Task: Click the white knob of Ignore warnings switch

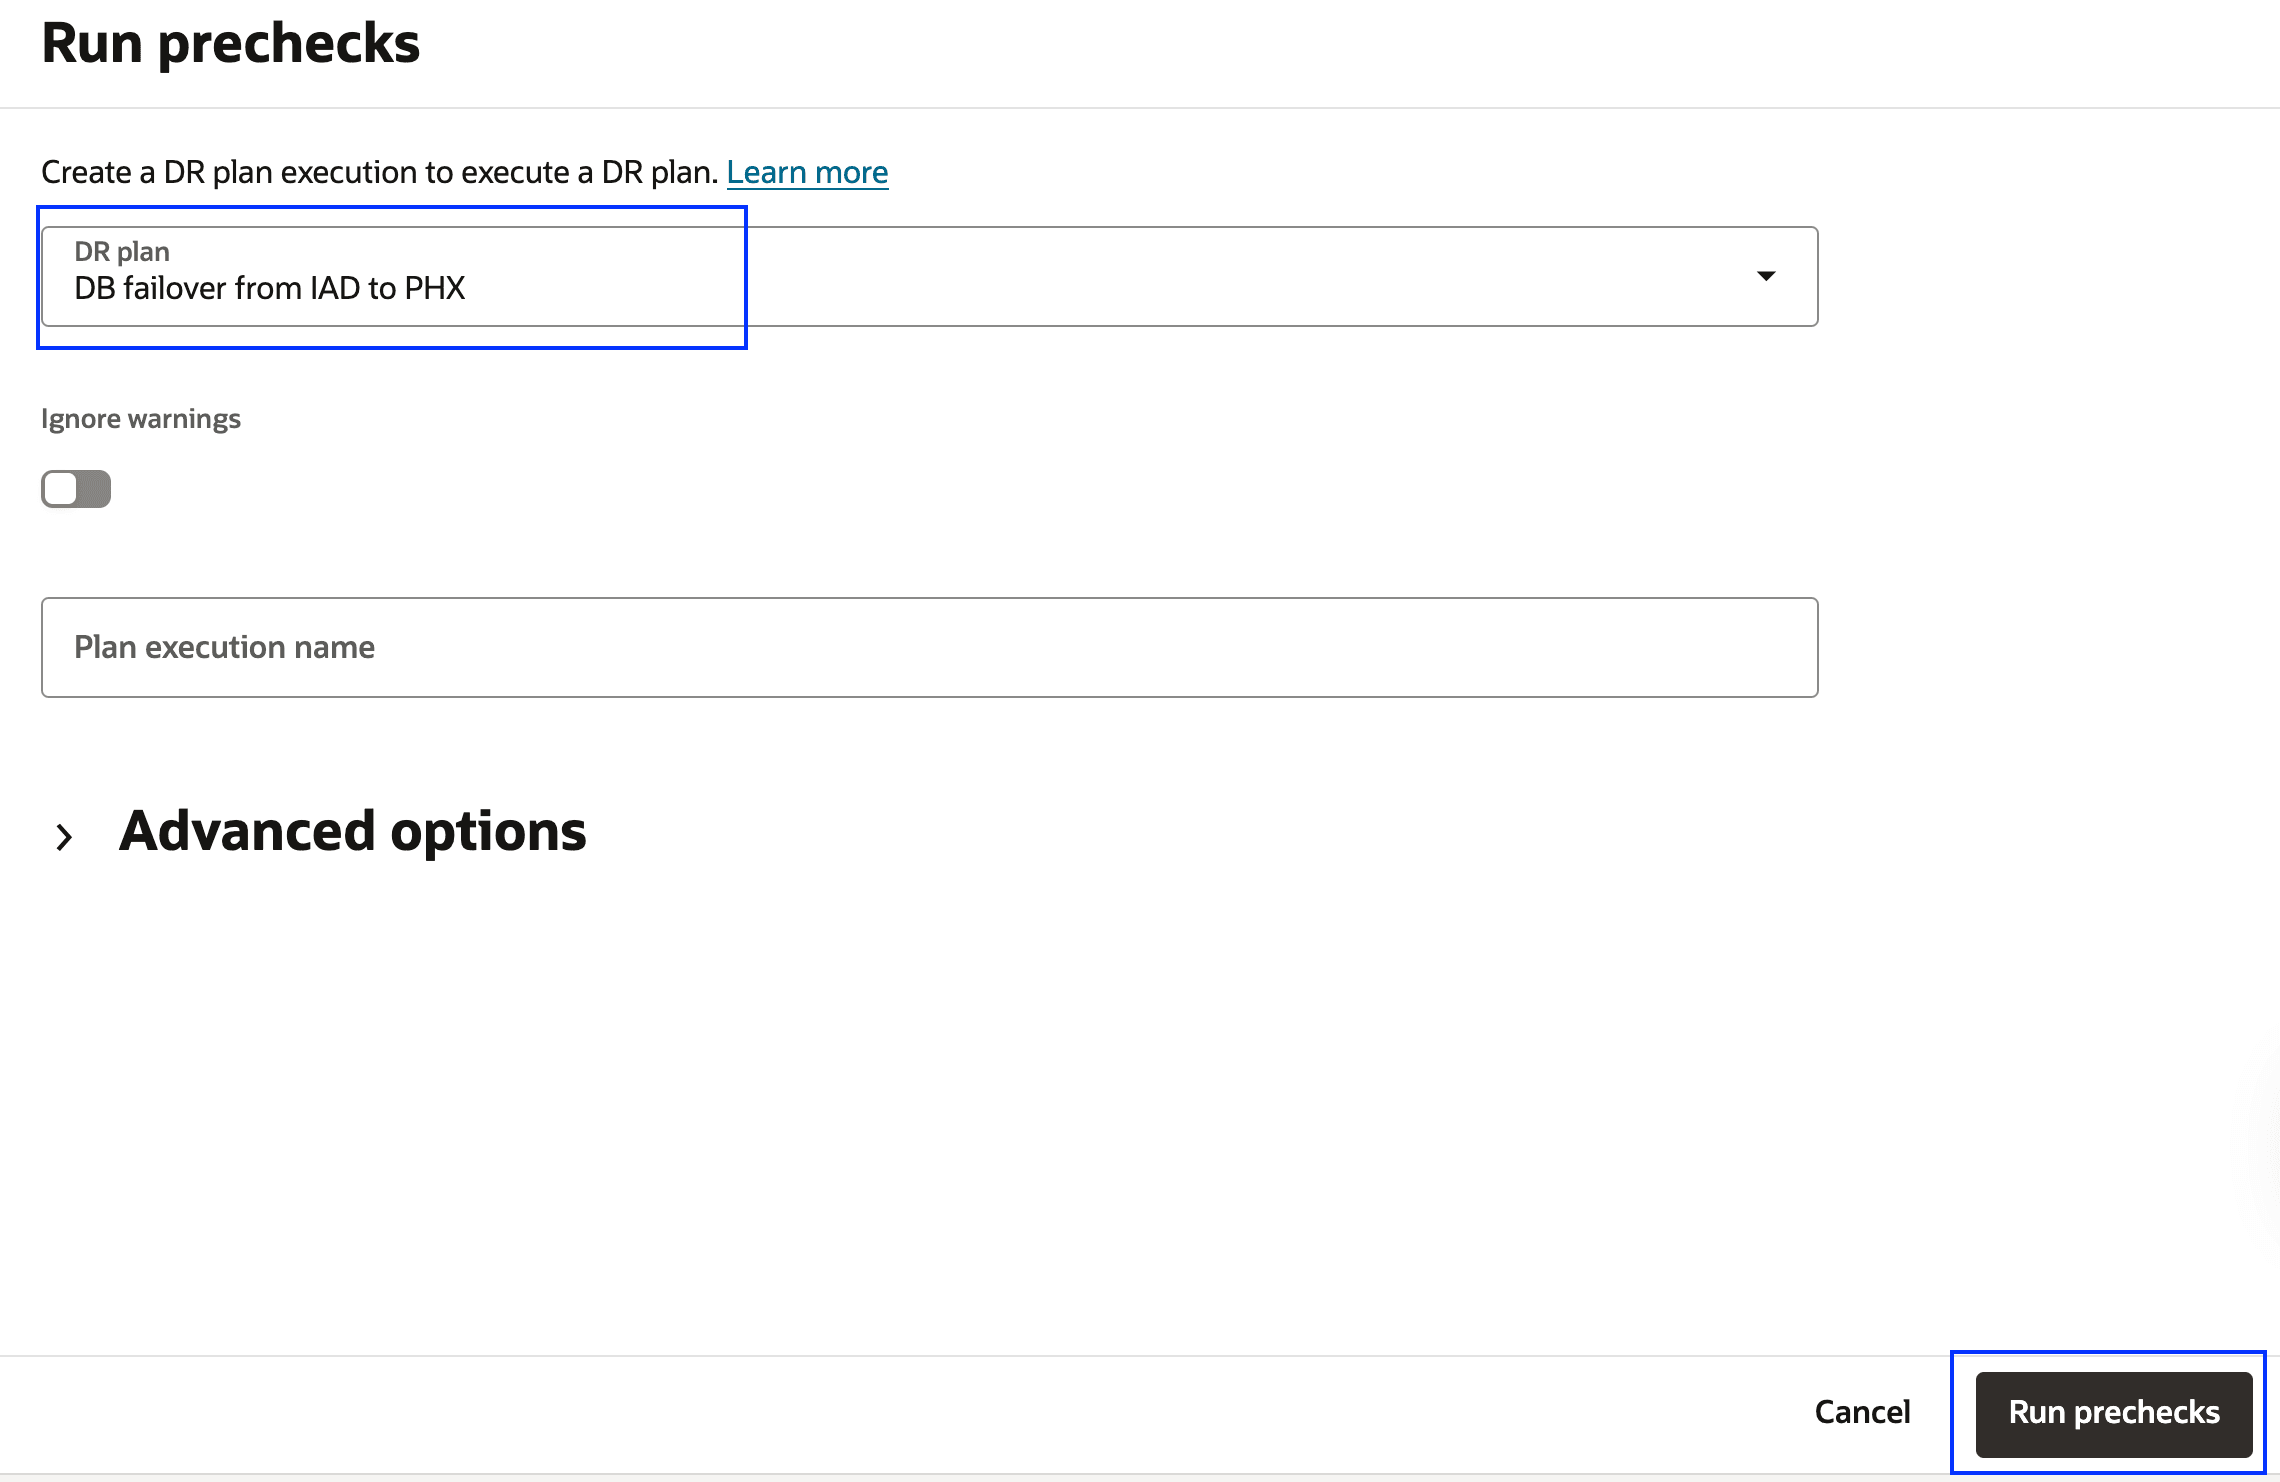Action: 61,489
